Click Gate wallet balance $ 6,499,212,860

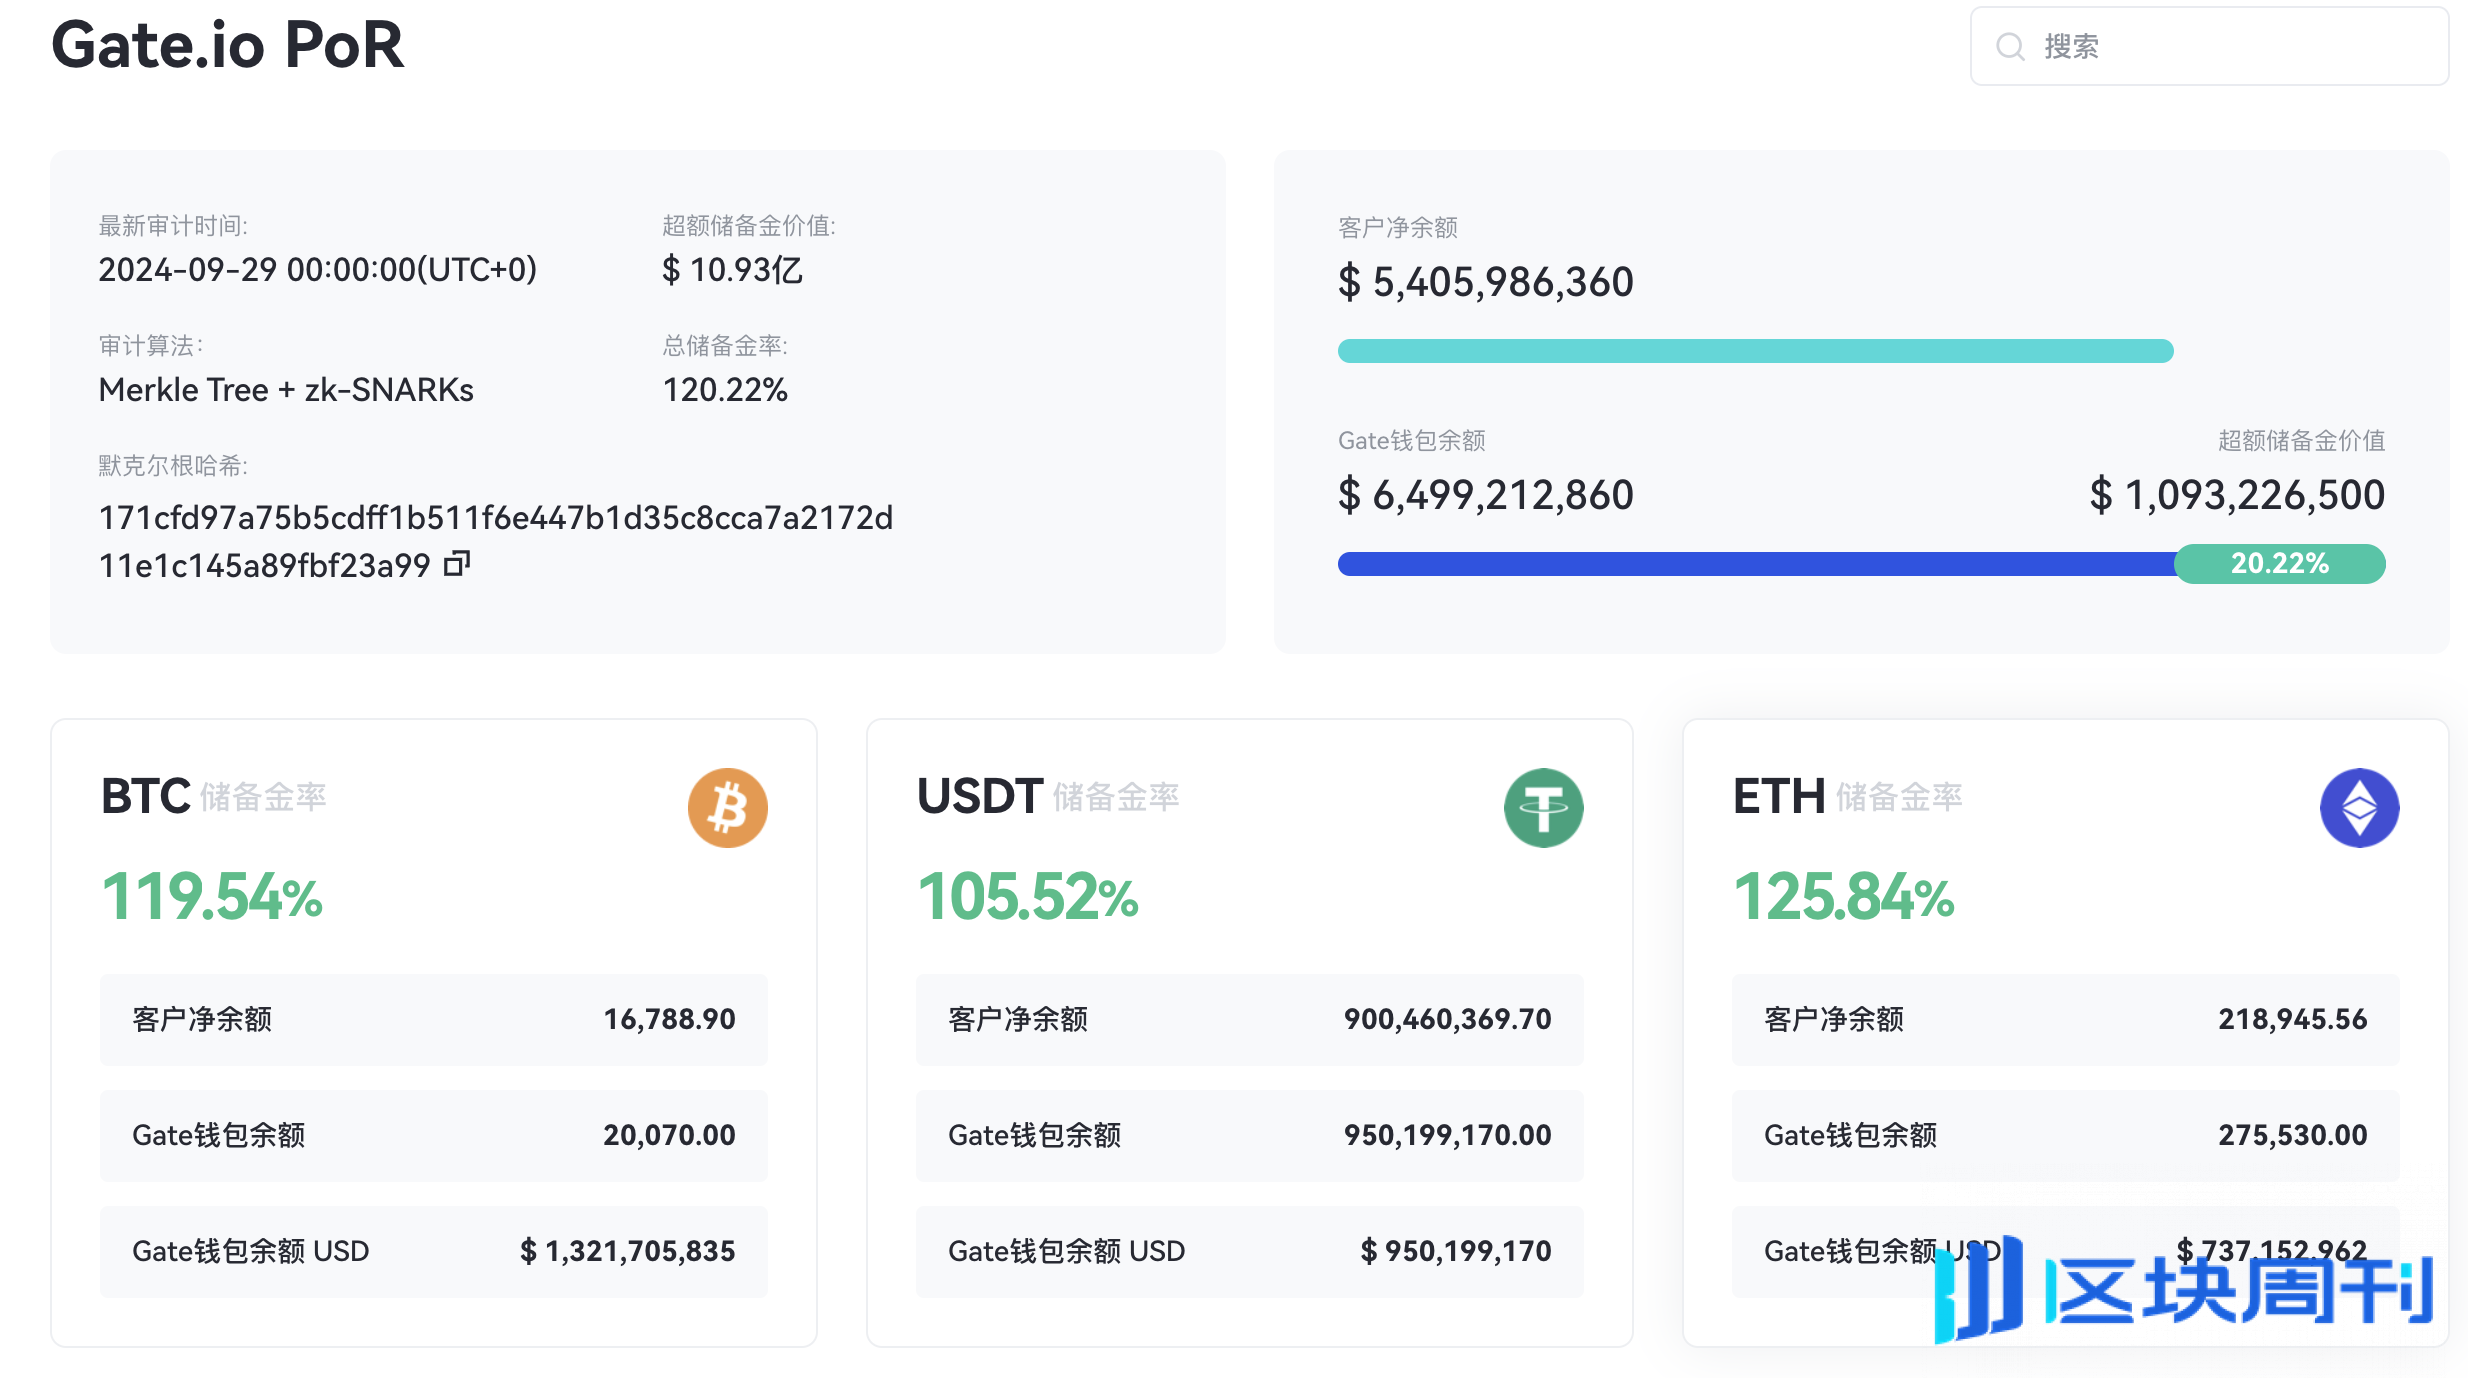click(1486, 495)
